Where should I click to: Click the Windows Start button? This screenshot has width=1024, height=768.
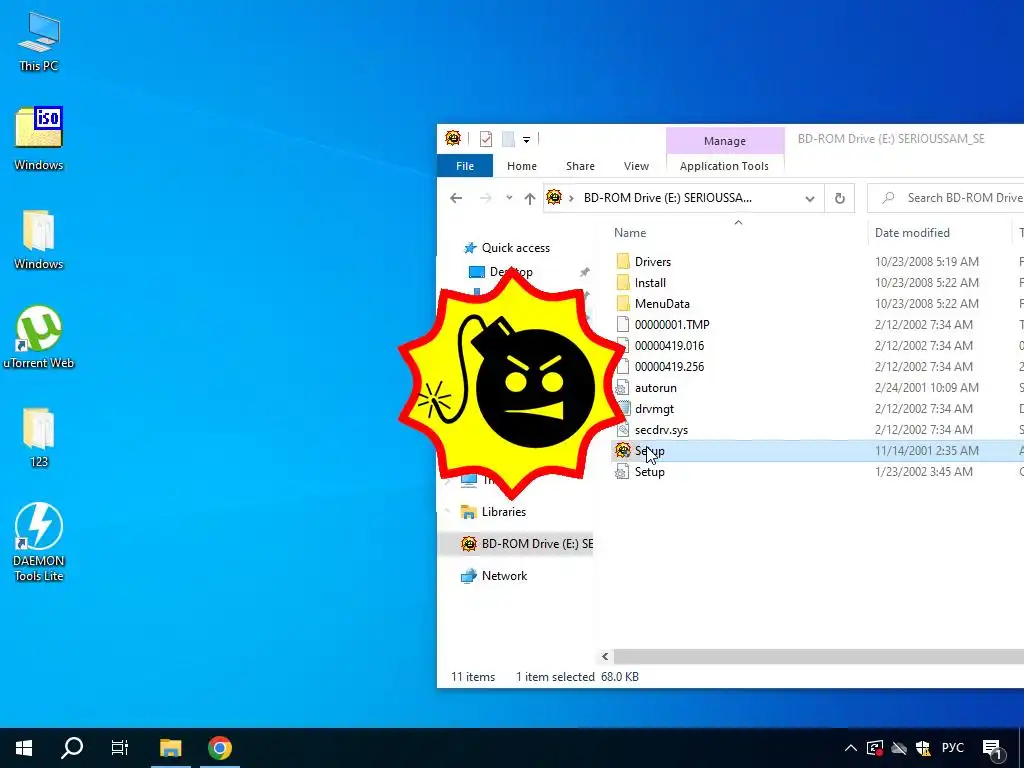(x=24, y=748)
